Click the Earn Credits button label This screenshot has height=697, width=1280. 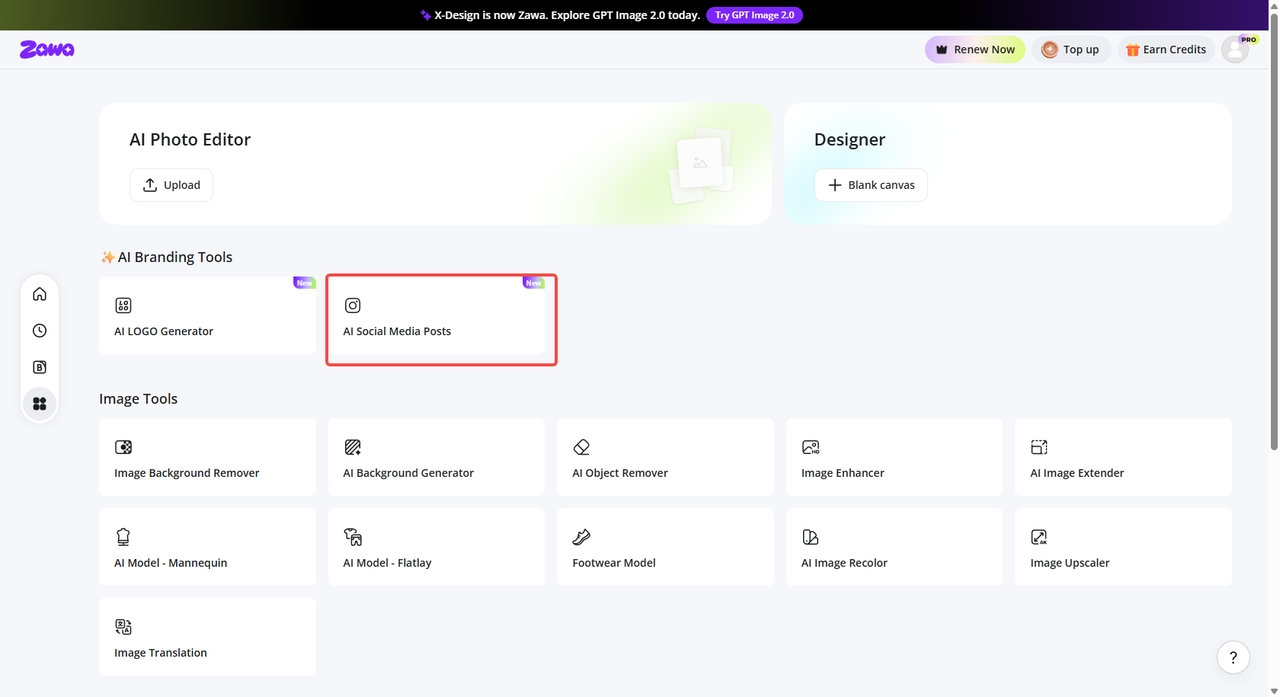tap(1174, 50)
